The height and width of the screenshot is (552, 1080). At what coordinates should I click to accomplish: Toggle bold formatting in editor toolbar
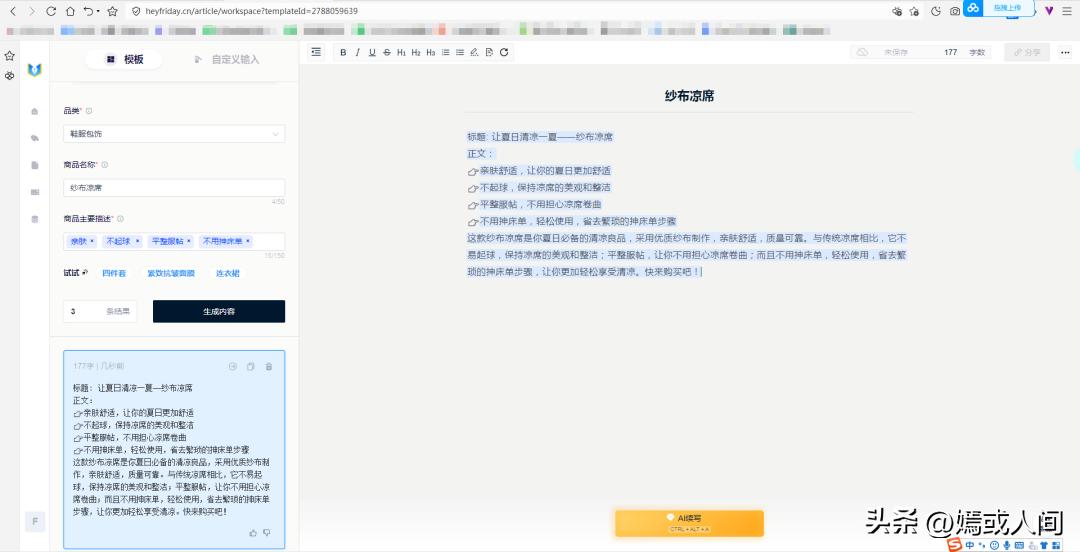tap(343, 52)
